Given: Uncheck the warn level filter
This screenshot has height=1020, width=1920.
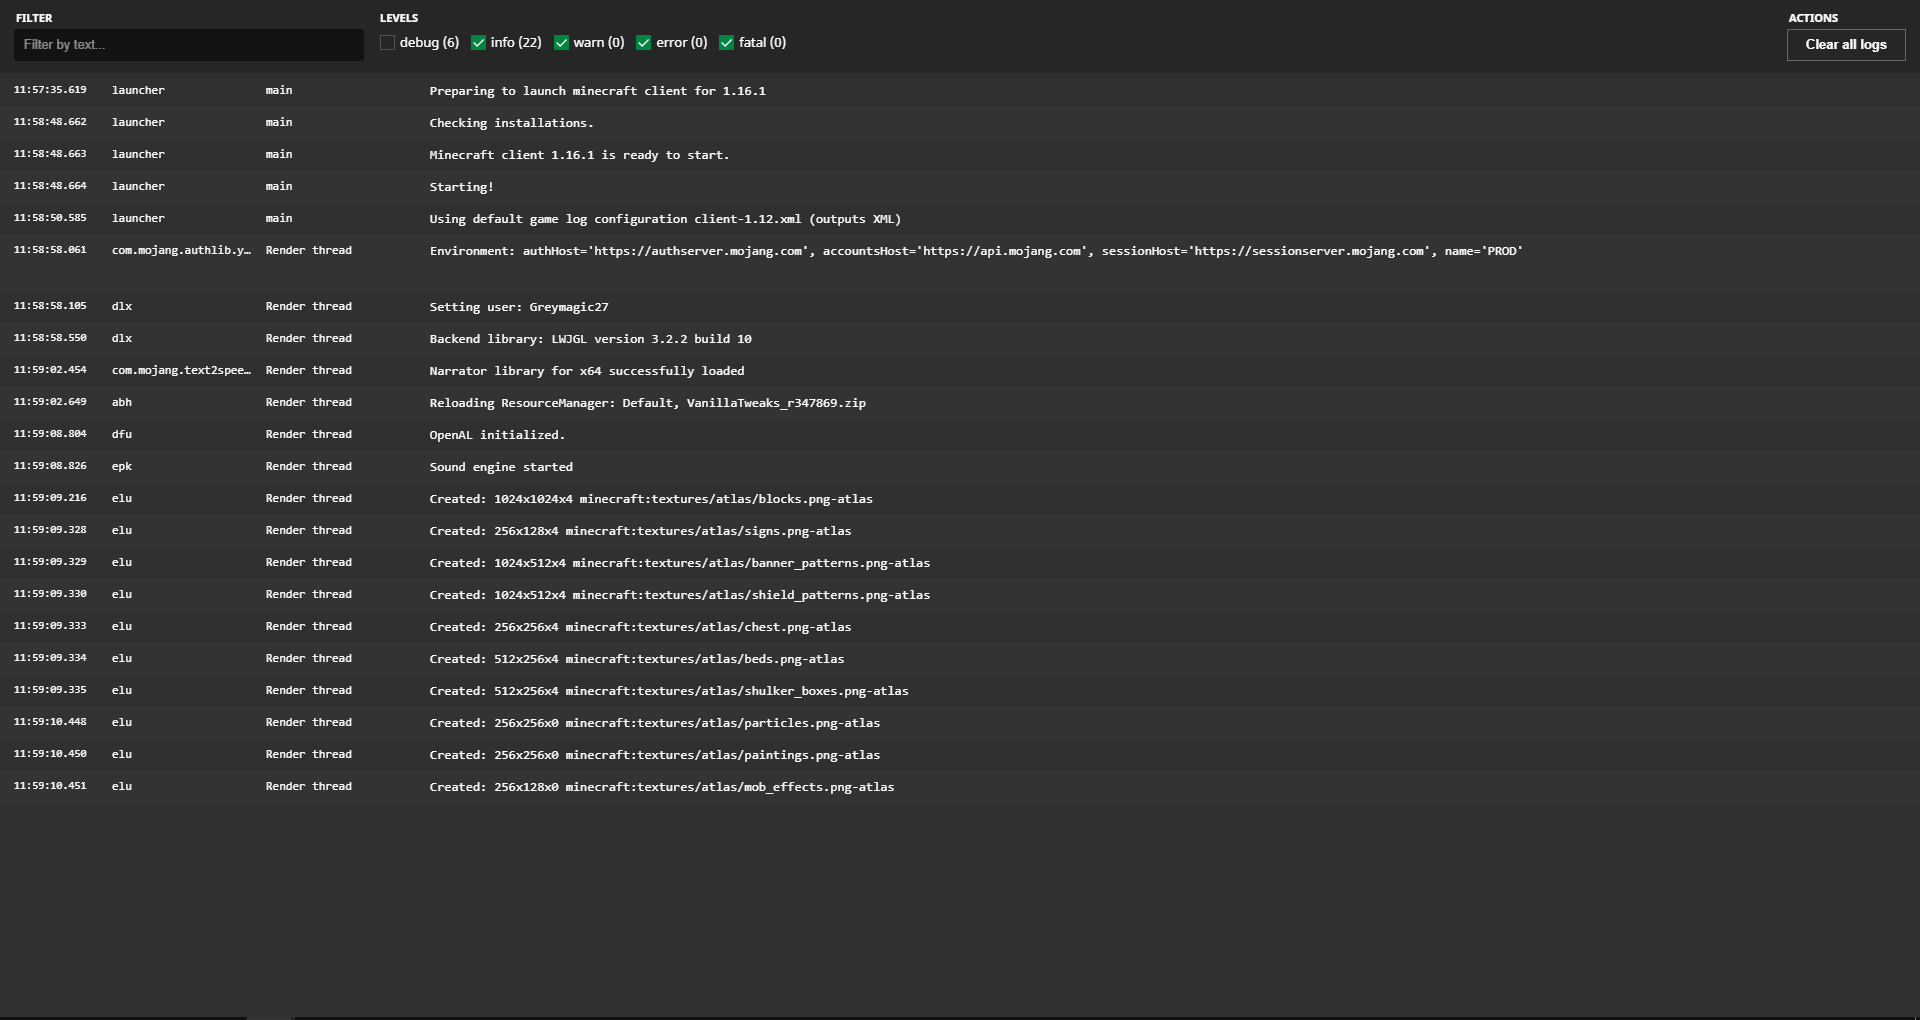Looking at the screenshot, I should point(561,42).
